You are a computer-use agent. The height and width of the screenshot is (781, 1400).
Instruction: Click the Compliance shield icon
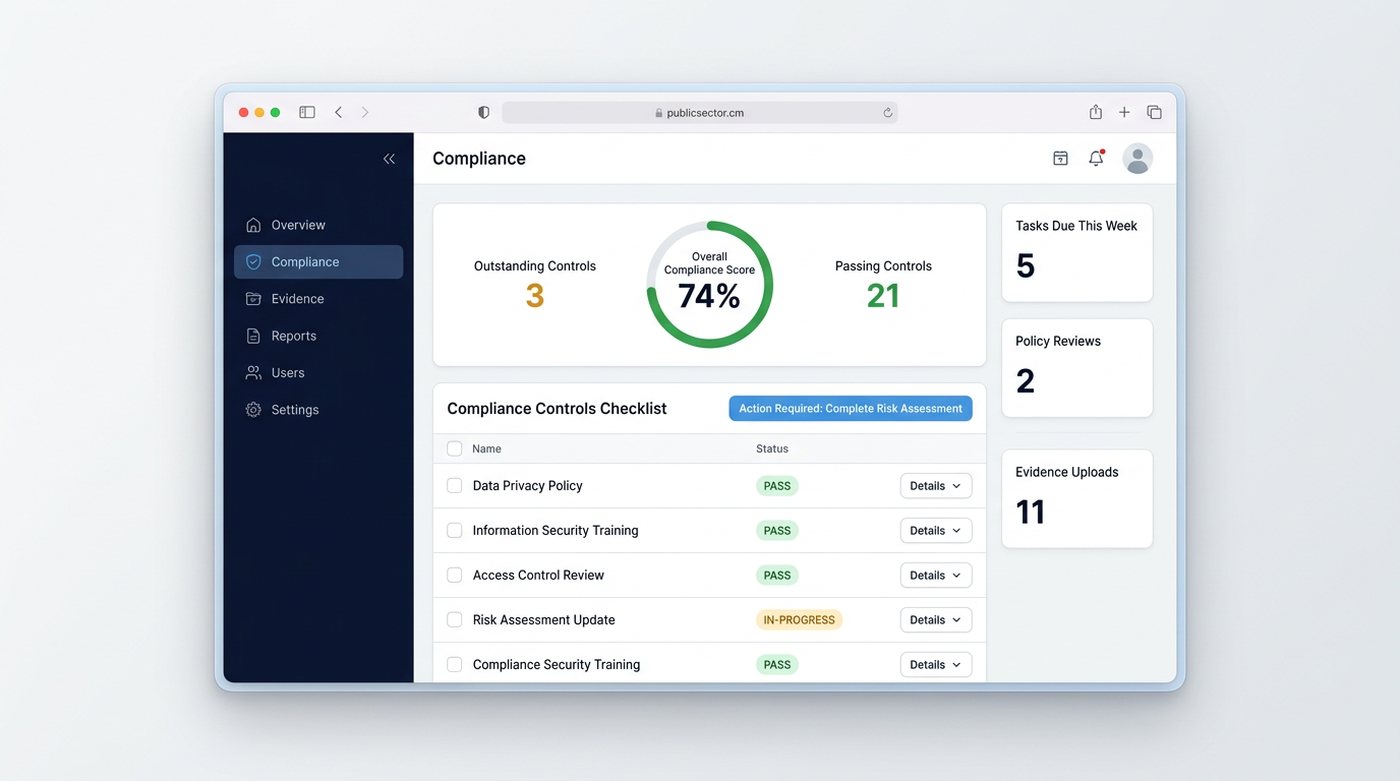pyautogui.click(x=254, y=262)
